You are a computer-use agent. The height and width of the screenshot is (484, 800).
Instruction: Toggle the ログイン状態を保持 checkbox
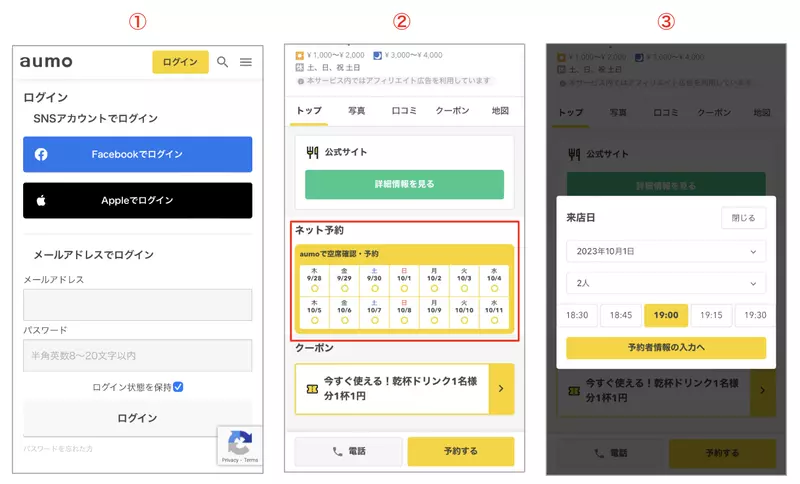click(178, 387)
